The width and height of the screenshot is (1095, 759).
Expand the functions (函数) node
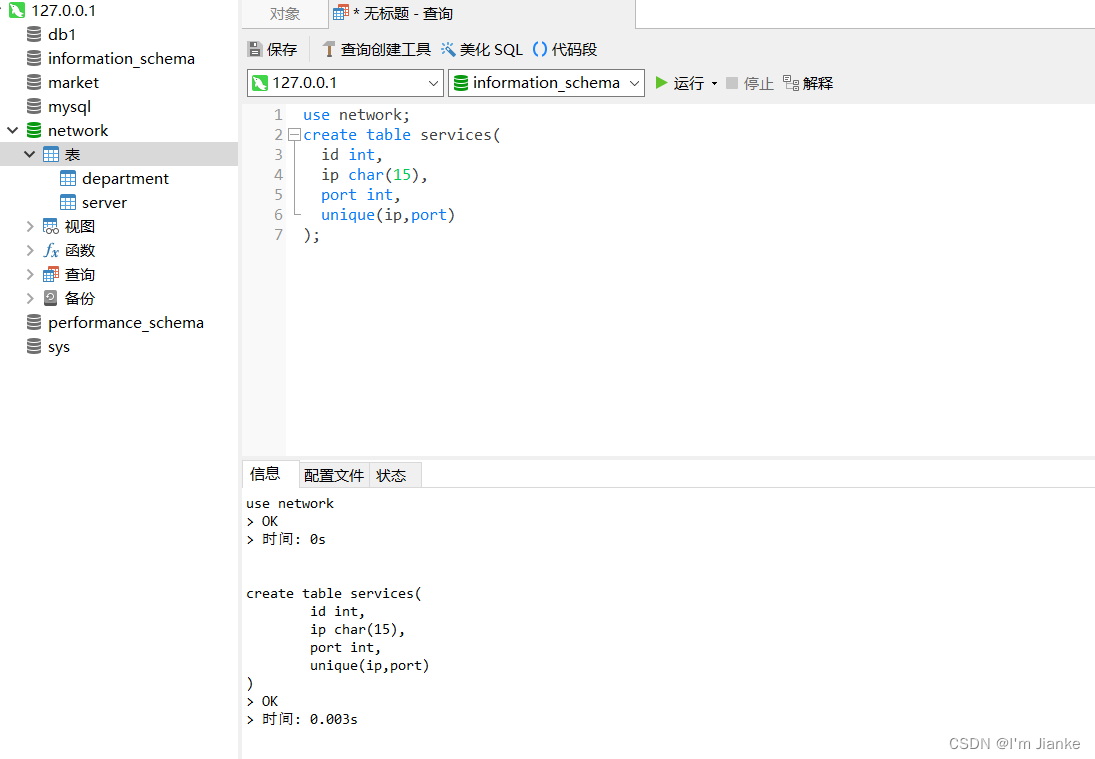pos(29,250)
